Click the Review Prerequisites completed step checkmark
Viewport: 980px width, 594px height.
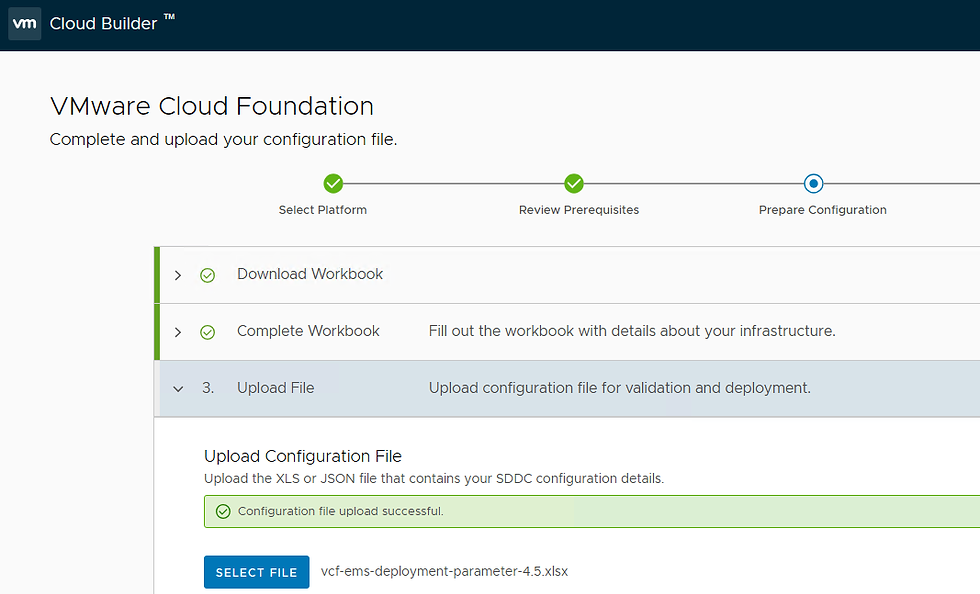pyautogui.click(x=574, y=184)
